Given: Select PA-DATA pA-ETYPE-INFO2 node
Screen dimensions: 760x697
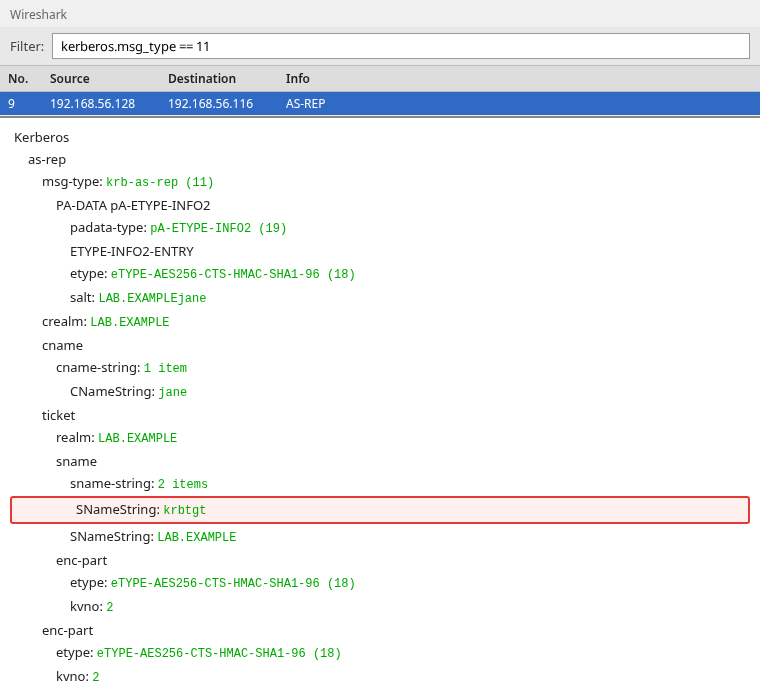Looking at the screenshot, I should (x=133, y=206).
